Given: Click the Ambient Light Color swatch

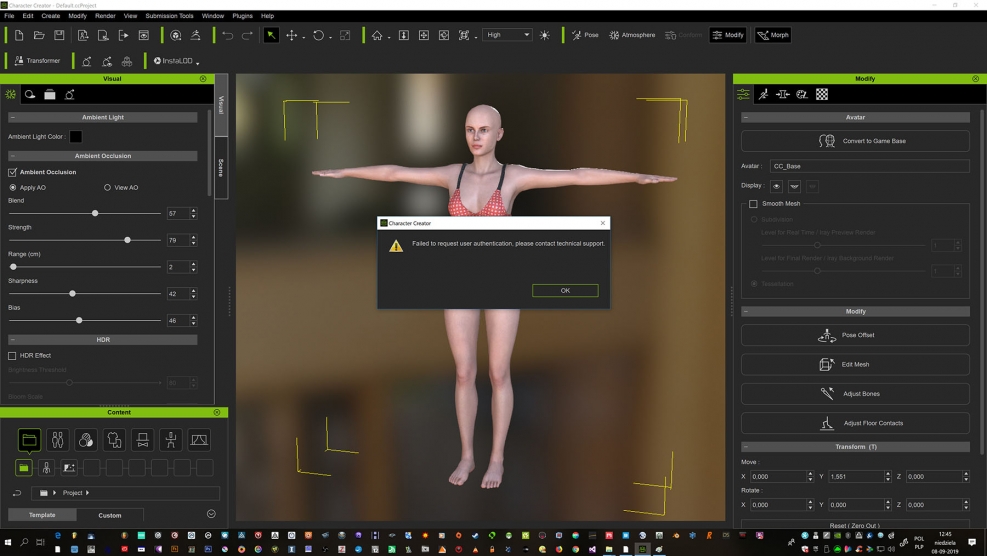Looking at the screenshot, I should (x=75, y=136).
